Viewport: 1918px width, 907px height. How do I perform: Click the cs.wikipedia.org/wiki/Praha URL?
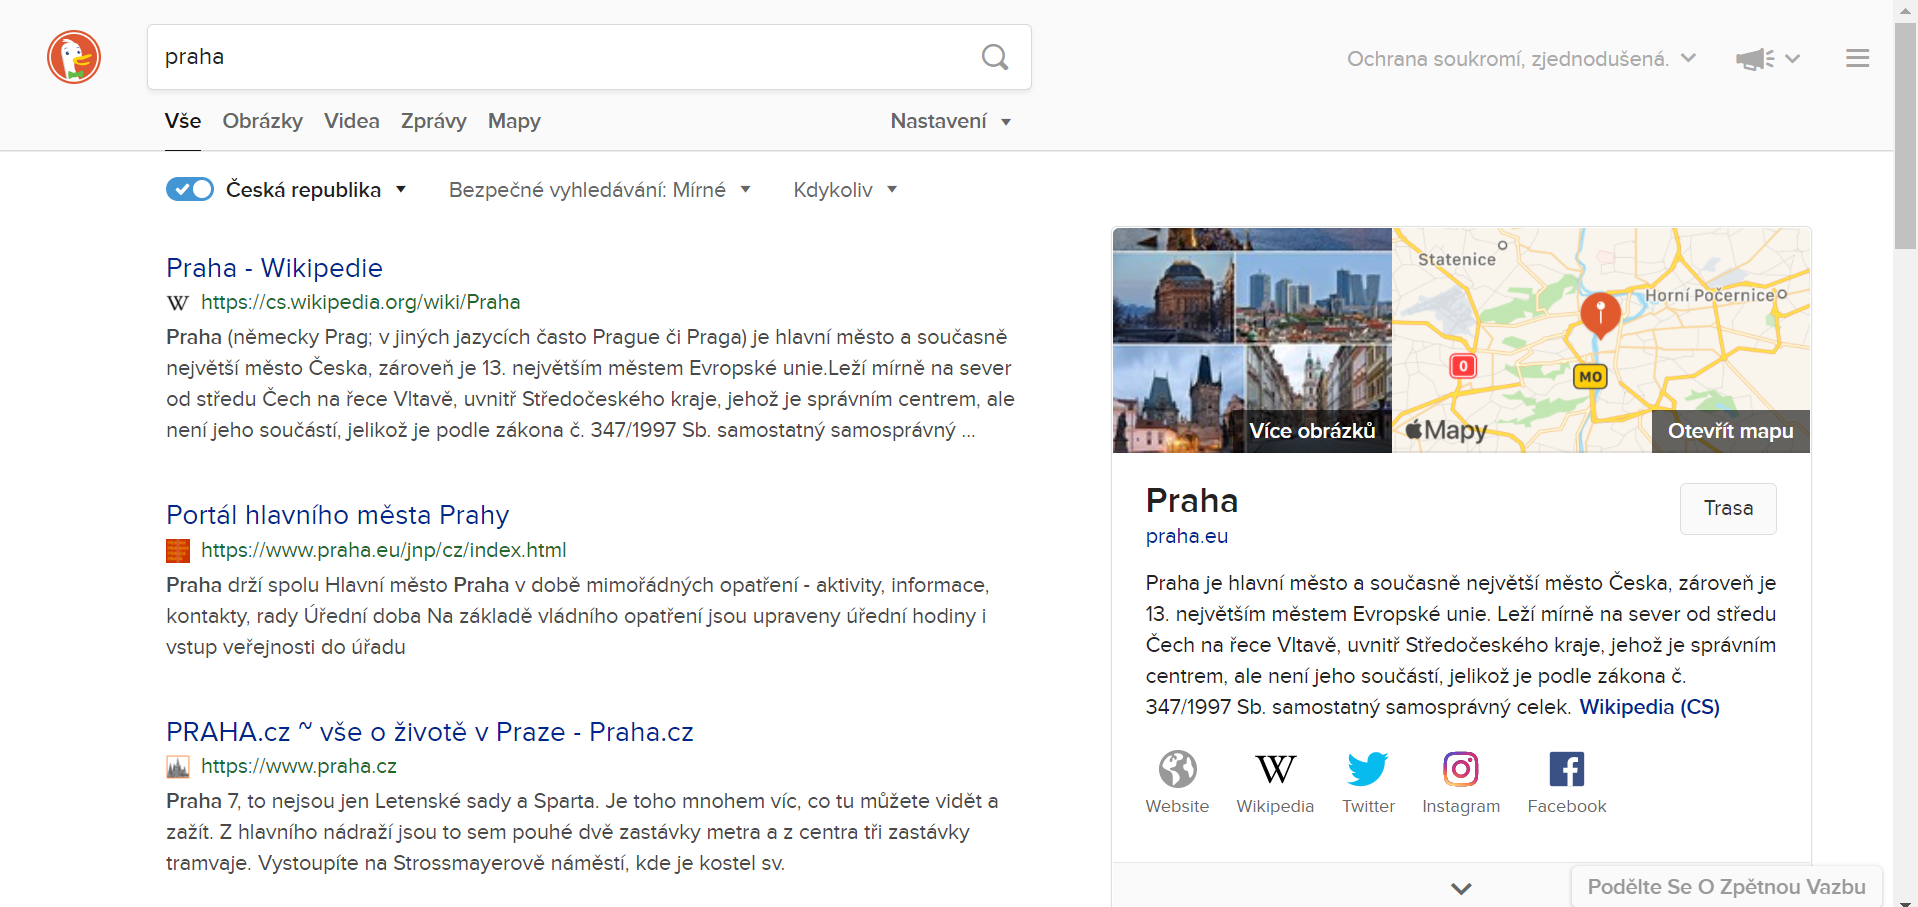point(361,302)
